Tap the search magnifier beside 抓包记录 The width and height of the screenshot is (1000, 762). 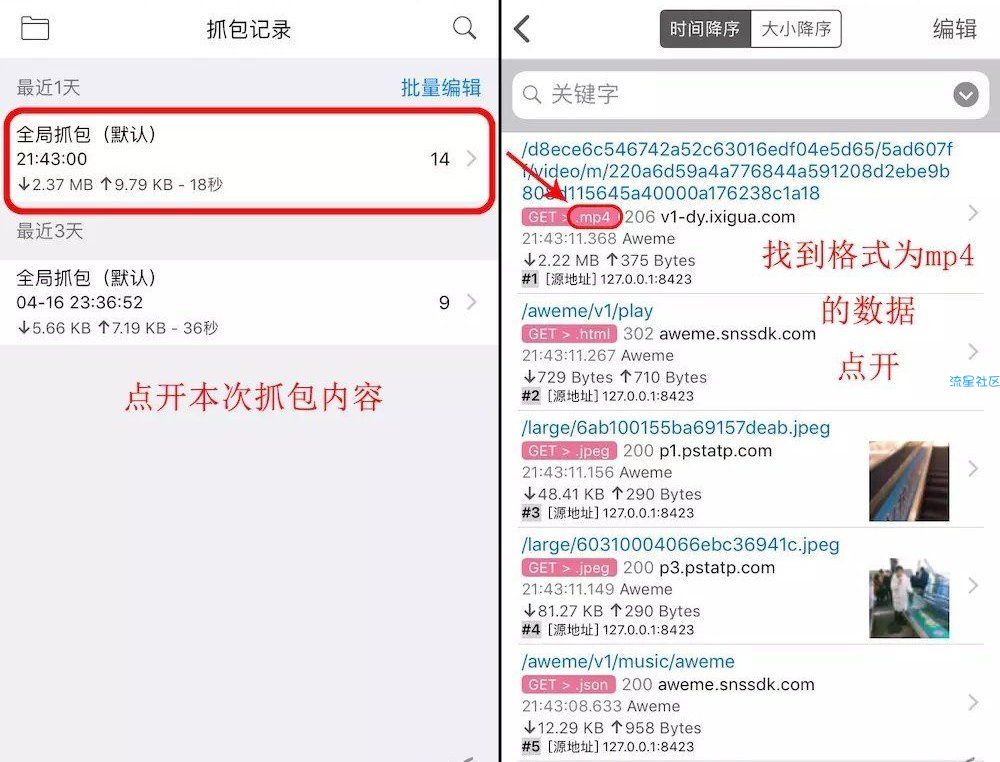point(464,28)
